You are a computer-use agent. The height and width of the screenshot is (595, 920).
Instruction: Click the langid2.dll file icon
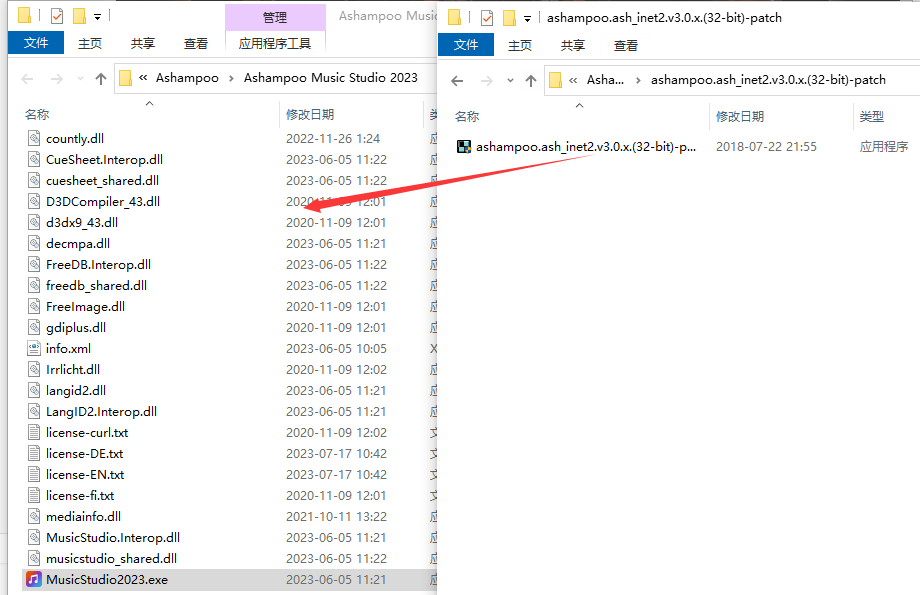tap(34, 391)
